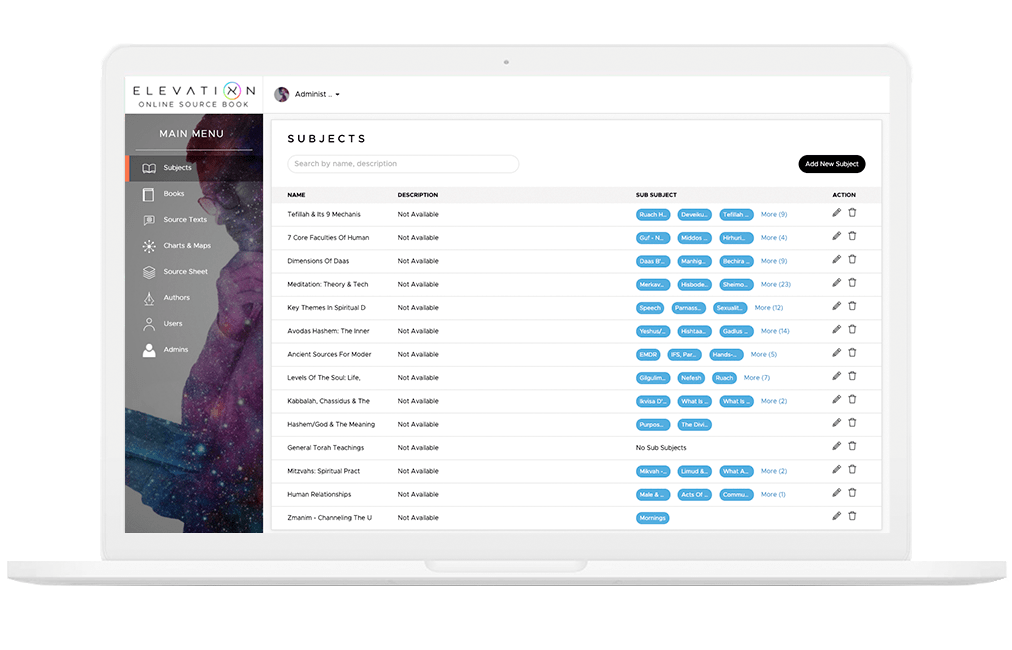Edit the Dimensions Of Daas row
1012x650 pixels.
pos(836,259)
